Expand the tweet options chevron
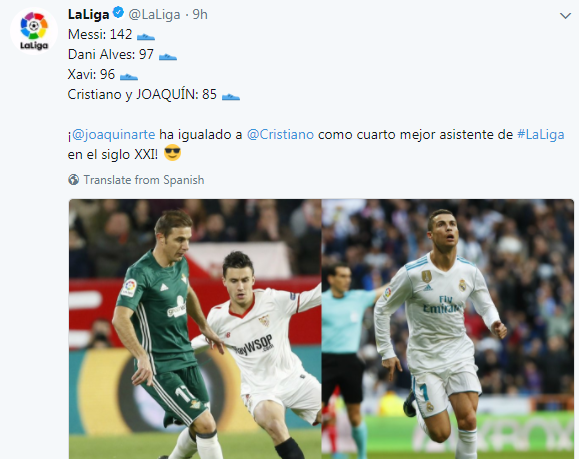Viewport: 579px width, 459px height. (565, 16)
